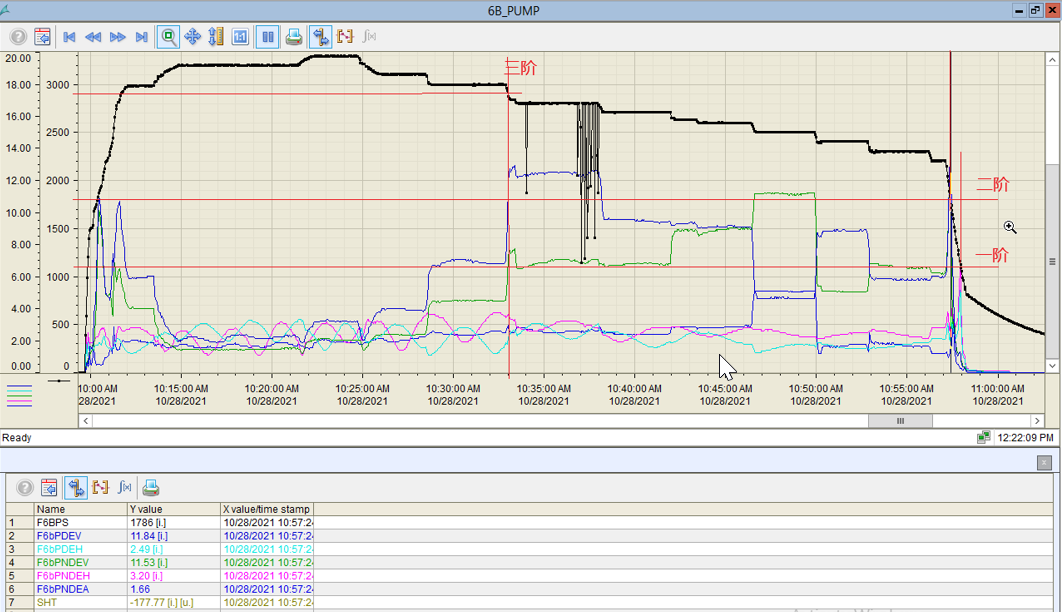Click the calculate statistics icon in top toolbar
The width and height of the screenshot is (1063, 612).
[x=369, y=37]
